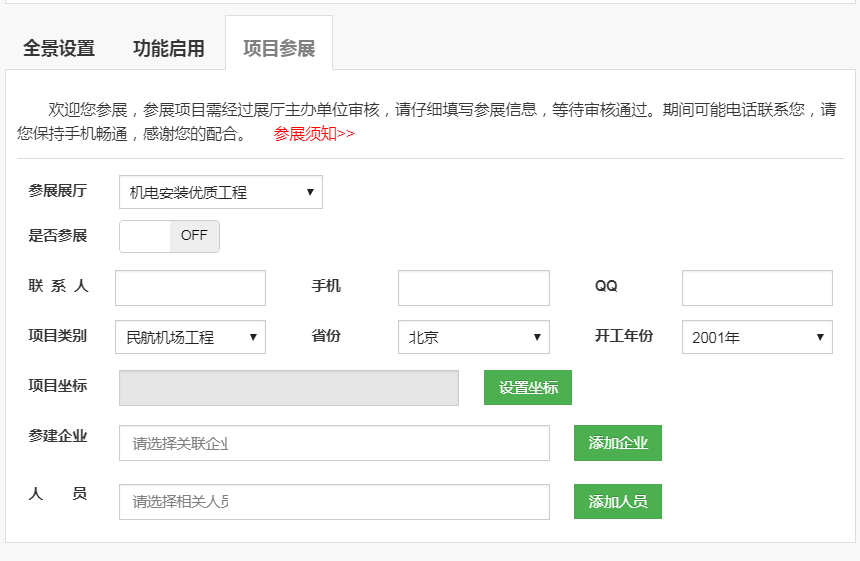Open the 参展展厅 dropdown showing 机电安装优质工程

pyautogui.click(x=220, y=192)
